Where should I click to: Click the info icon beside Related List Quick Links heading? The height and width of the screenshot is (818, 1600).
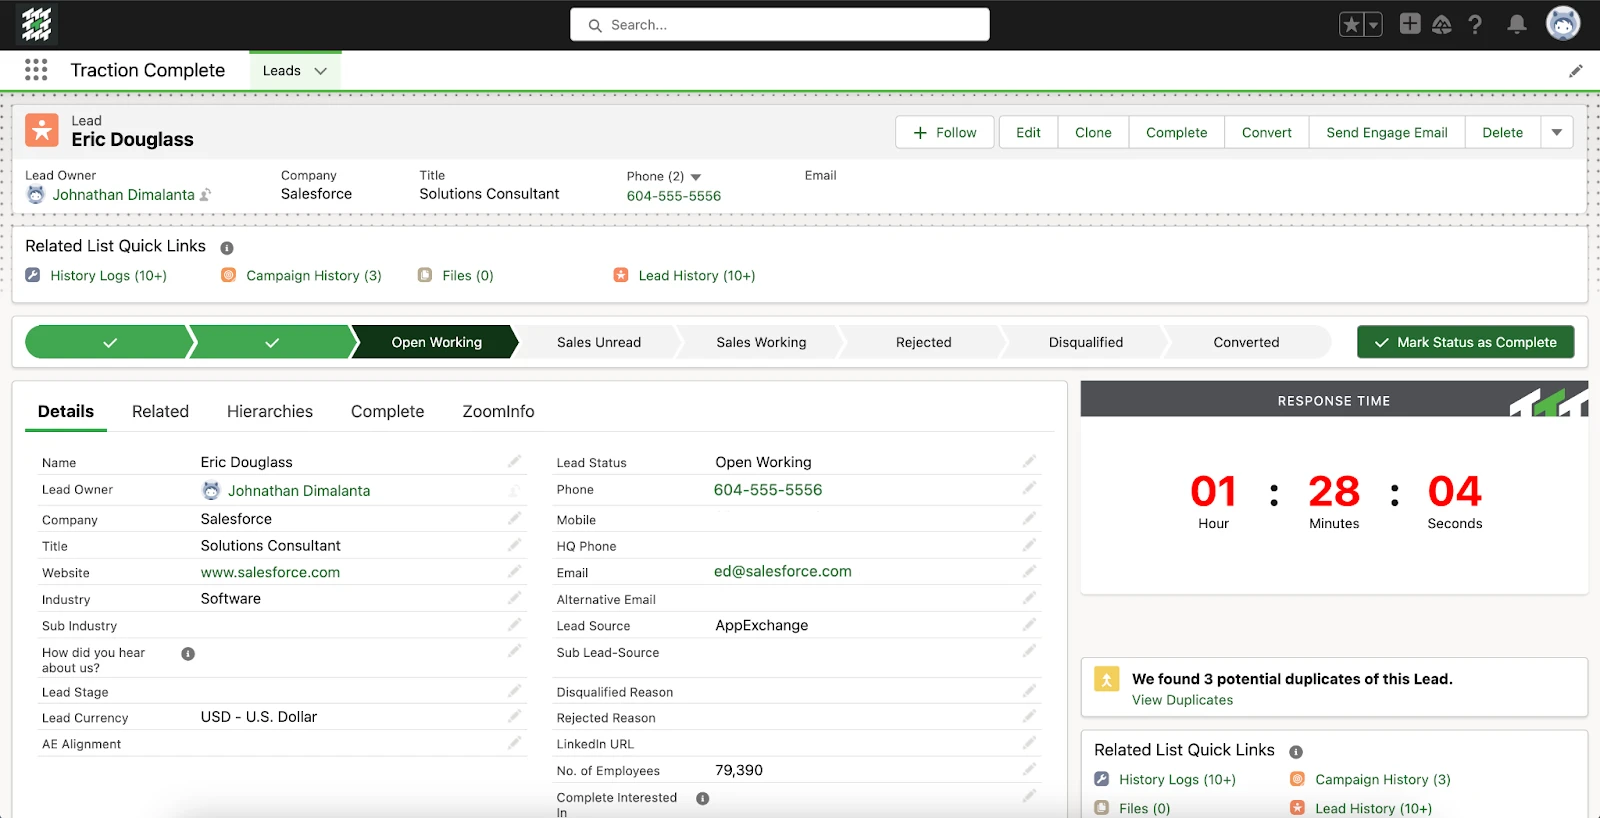[227, 248]
